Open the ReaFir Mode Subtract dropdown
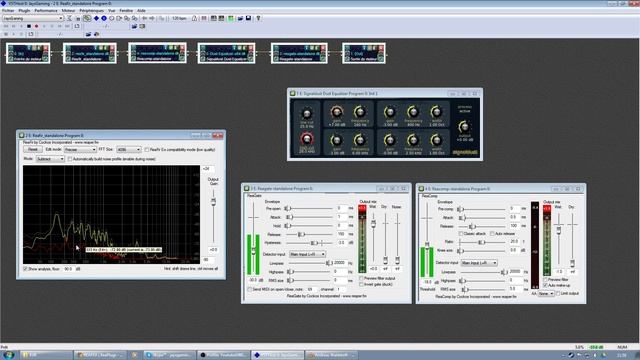This screenshot has height=360, width=640. point(50,159)
